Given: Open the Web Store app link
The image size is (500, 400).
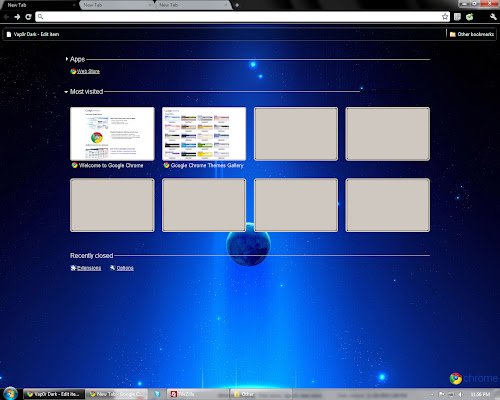Looking at the screenshot, I should tap(85, 71).
